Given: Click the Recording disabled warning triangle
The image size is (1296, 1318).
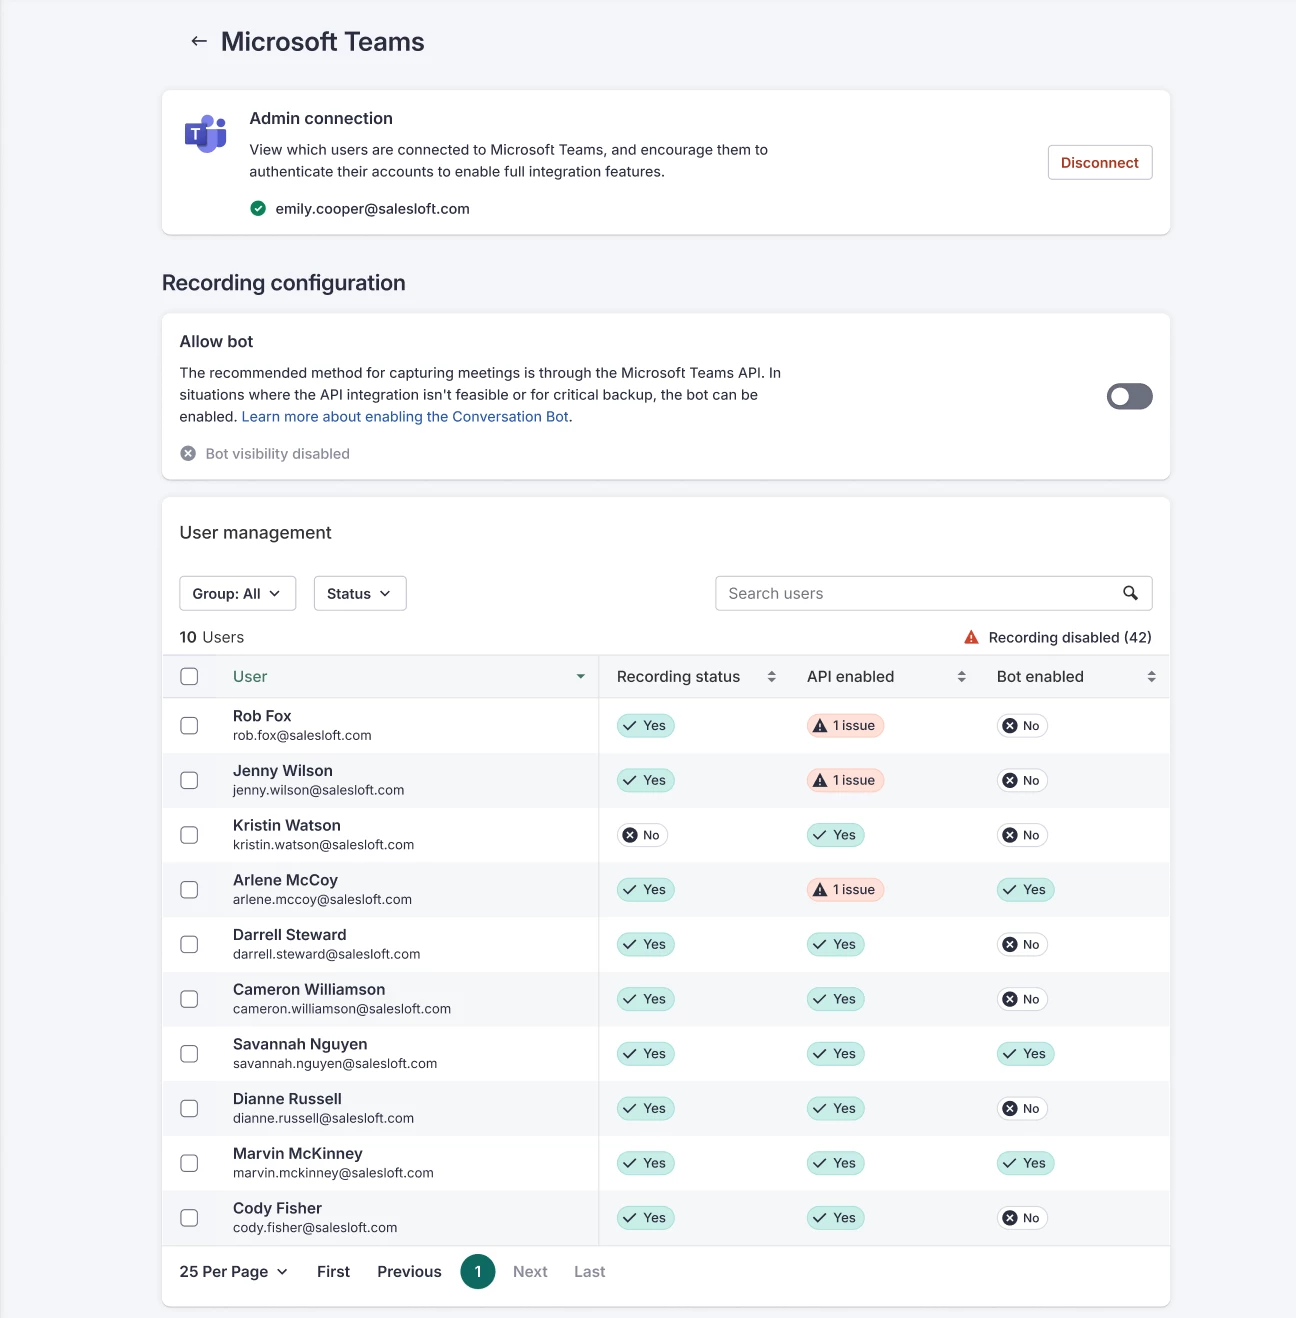Looking at the screenshot, I should (971, 637).
